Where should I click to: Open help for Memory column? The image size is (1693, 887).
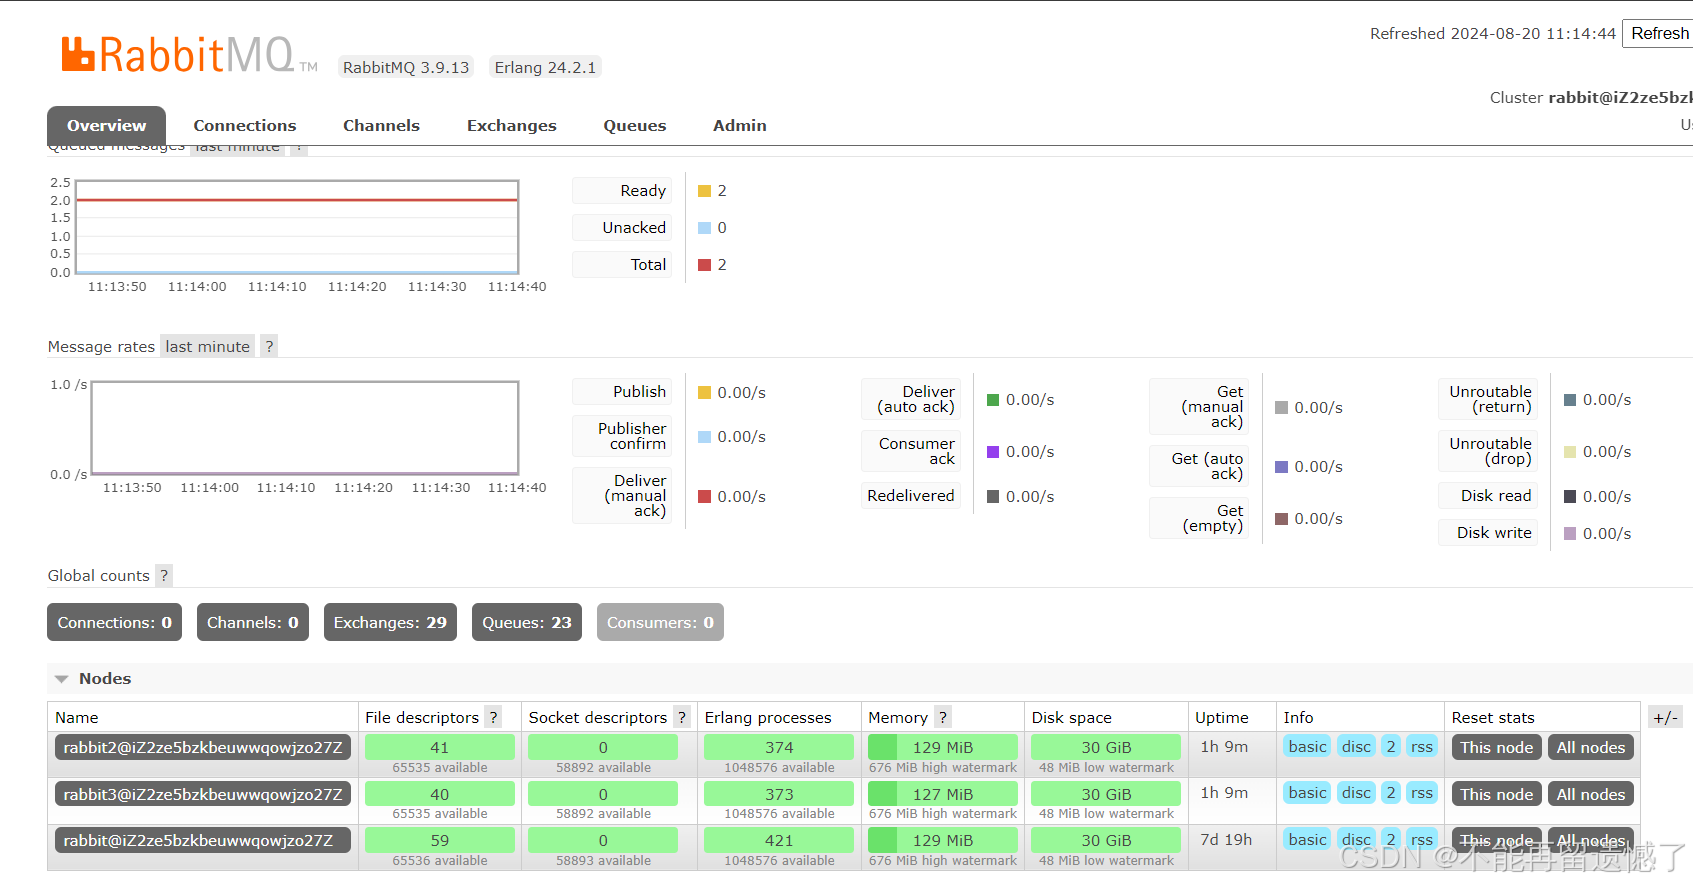pos(943,717)
